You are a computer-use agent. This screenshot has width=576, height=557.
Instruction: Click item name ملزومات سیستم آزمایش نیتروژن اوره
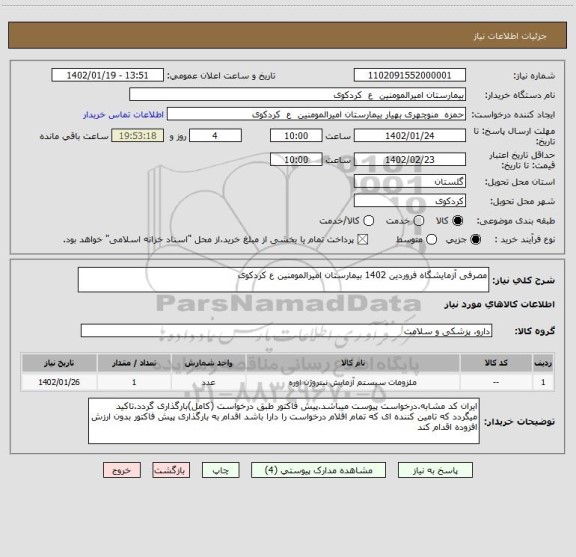(353, 382)
